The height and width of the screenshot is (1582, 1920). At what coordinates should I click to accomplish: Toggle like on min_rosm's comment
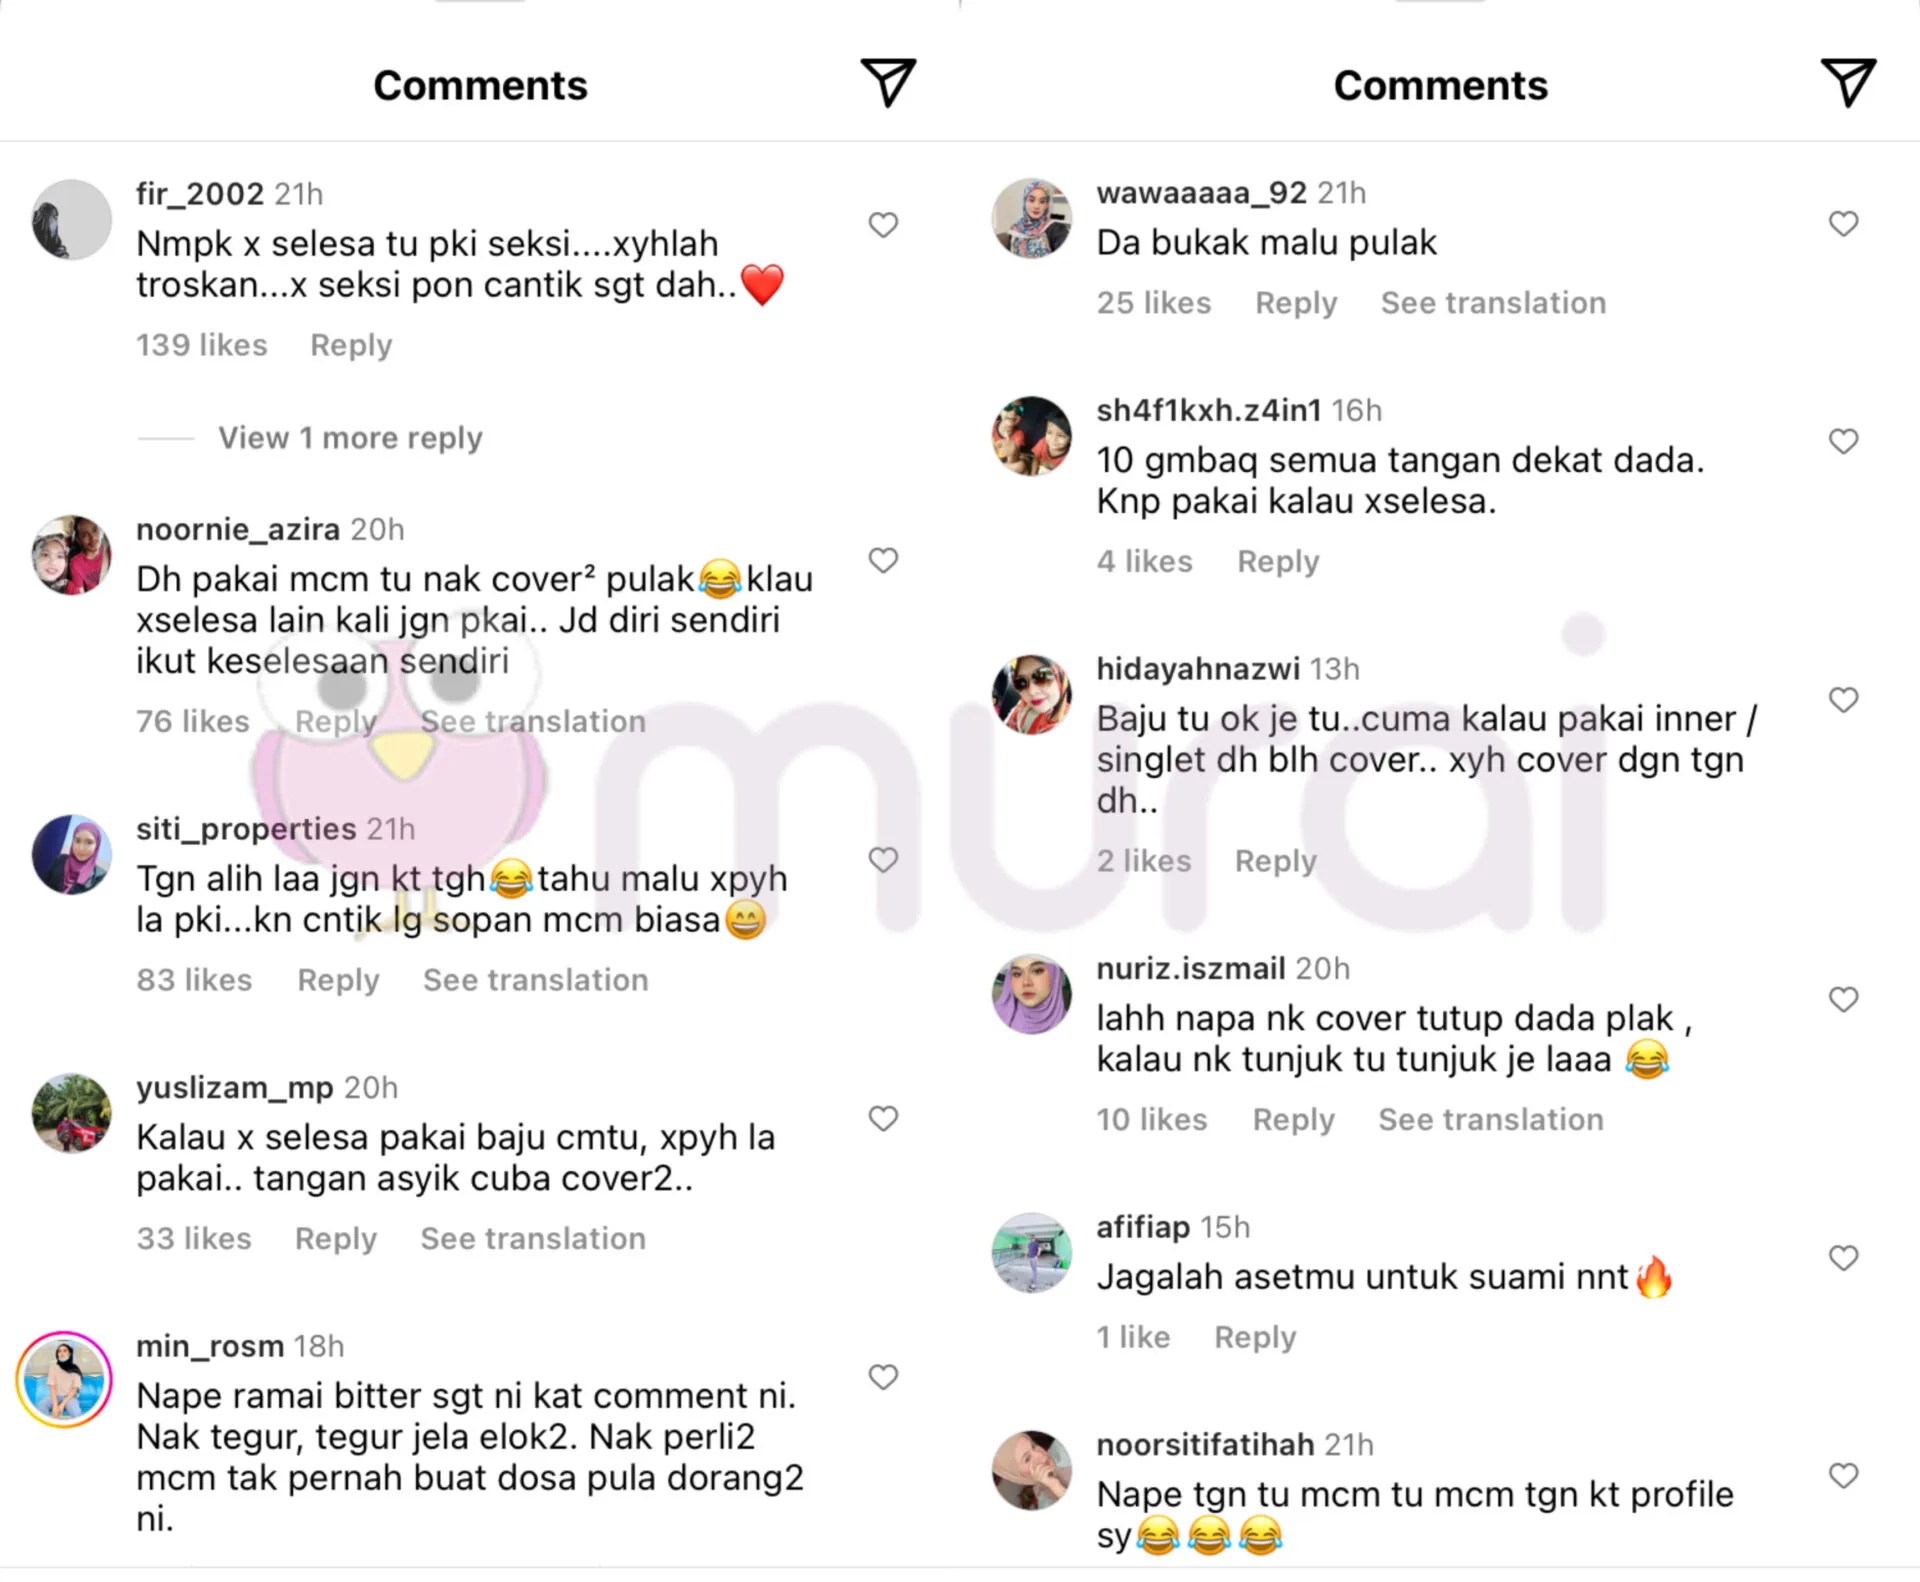(x=883, y=1377)
